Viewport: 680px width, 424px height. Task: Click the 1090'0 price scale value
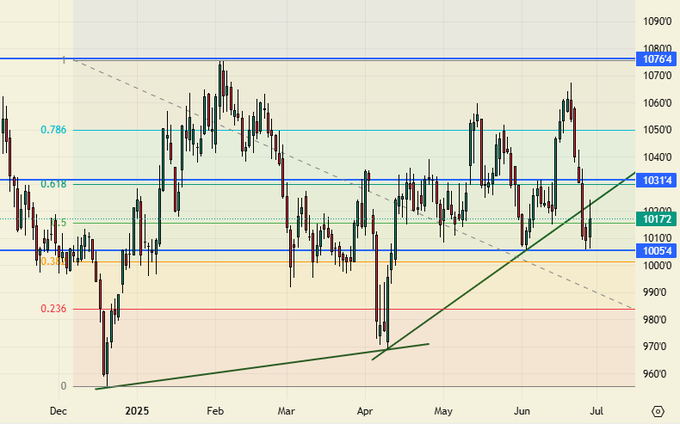pyautogui.click(x=657, y=21)
